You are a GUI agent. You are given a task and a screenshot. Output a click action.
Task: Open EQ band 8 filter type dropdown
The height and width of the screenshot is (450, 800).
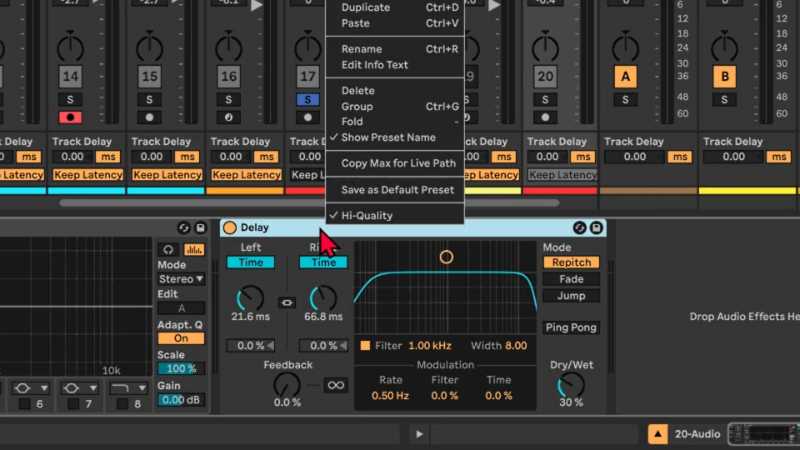tap(129, 388)
